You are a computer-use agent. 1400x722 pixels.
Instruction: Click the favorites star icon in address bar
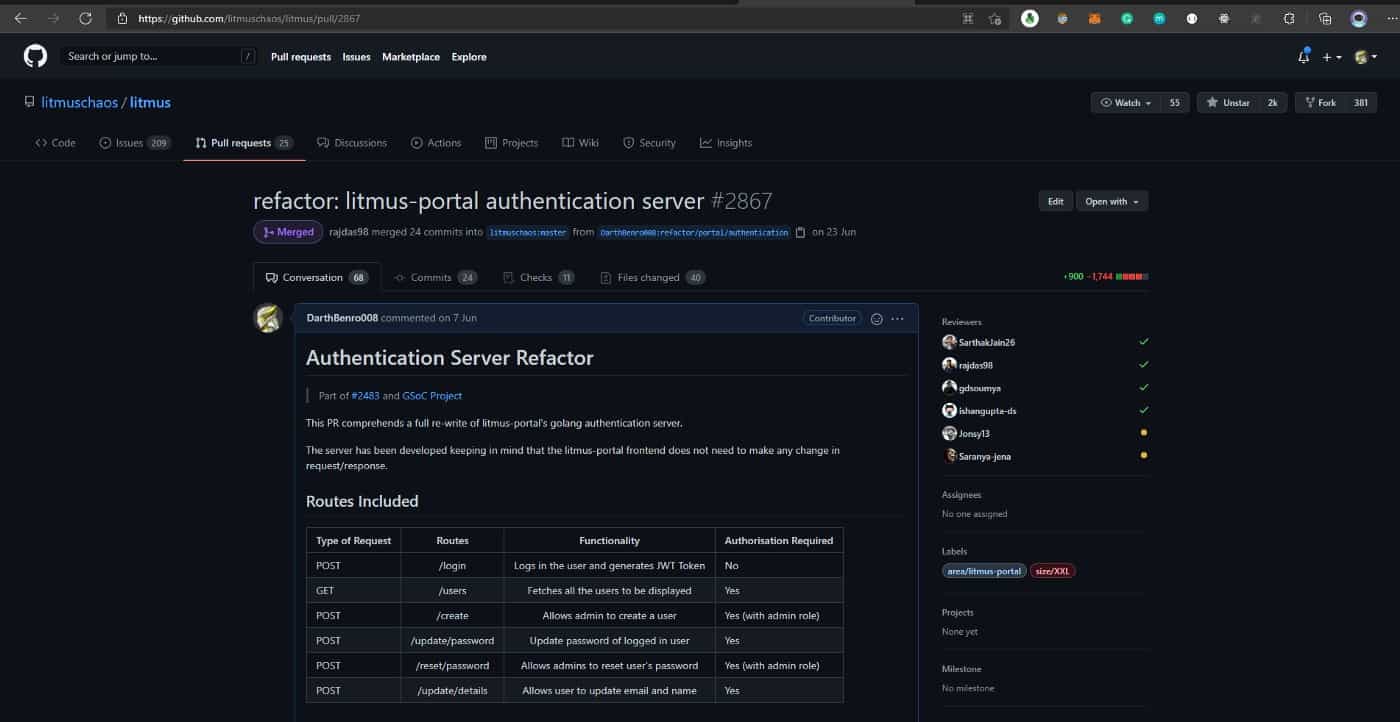point(995,18)
